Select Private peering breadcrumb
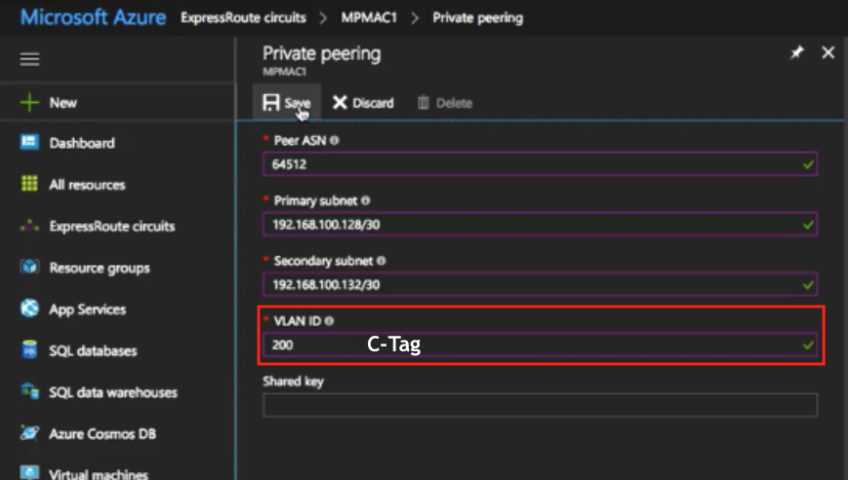The height and width of the screenshot is (480, 848). [478, 18]
